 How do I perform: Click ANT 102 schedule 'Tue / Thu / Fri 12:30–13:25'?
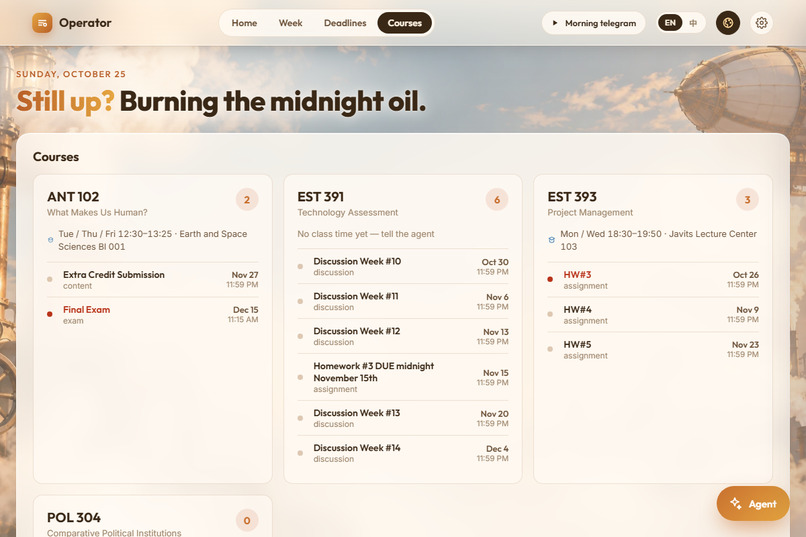click(115, 234)
